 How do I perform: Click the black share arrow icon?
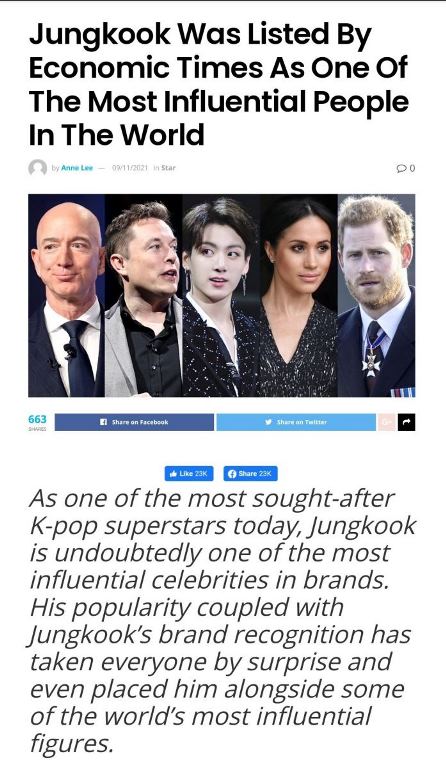(x=406, y=422)
